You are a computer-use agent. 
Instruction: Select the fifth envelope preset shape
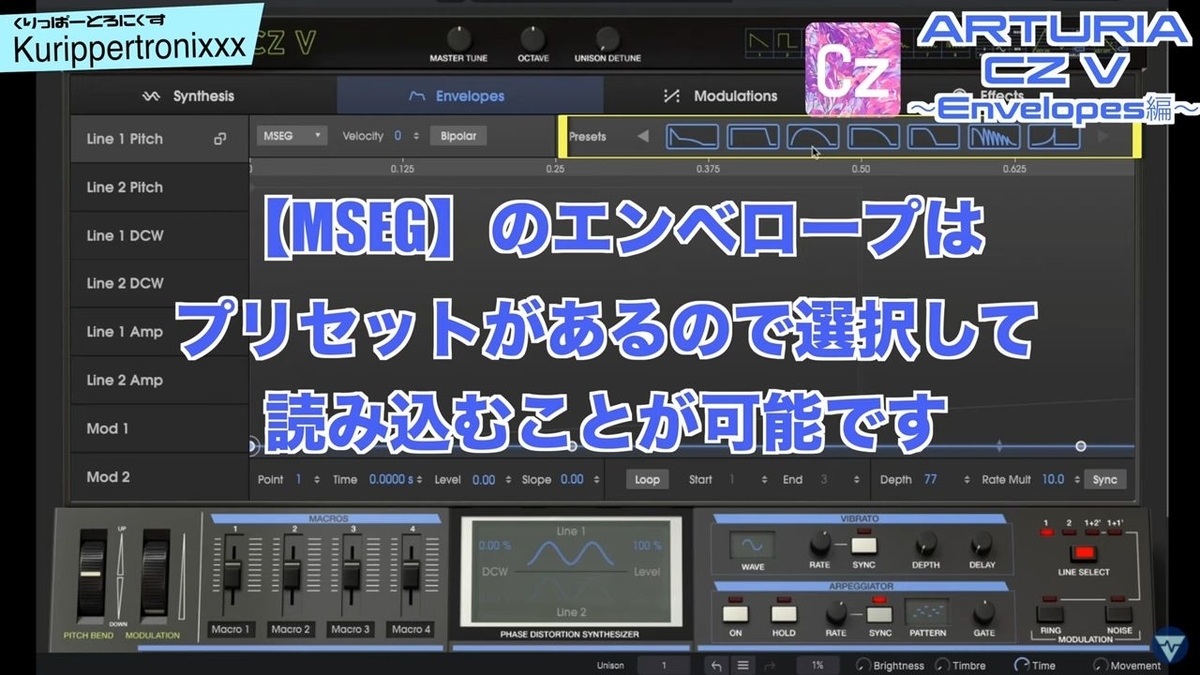click(934, 136)
